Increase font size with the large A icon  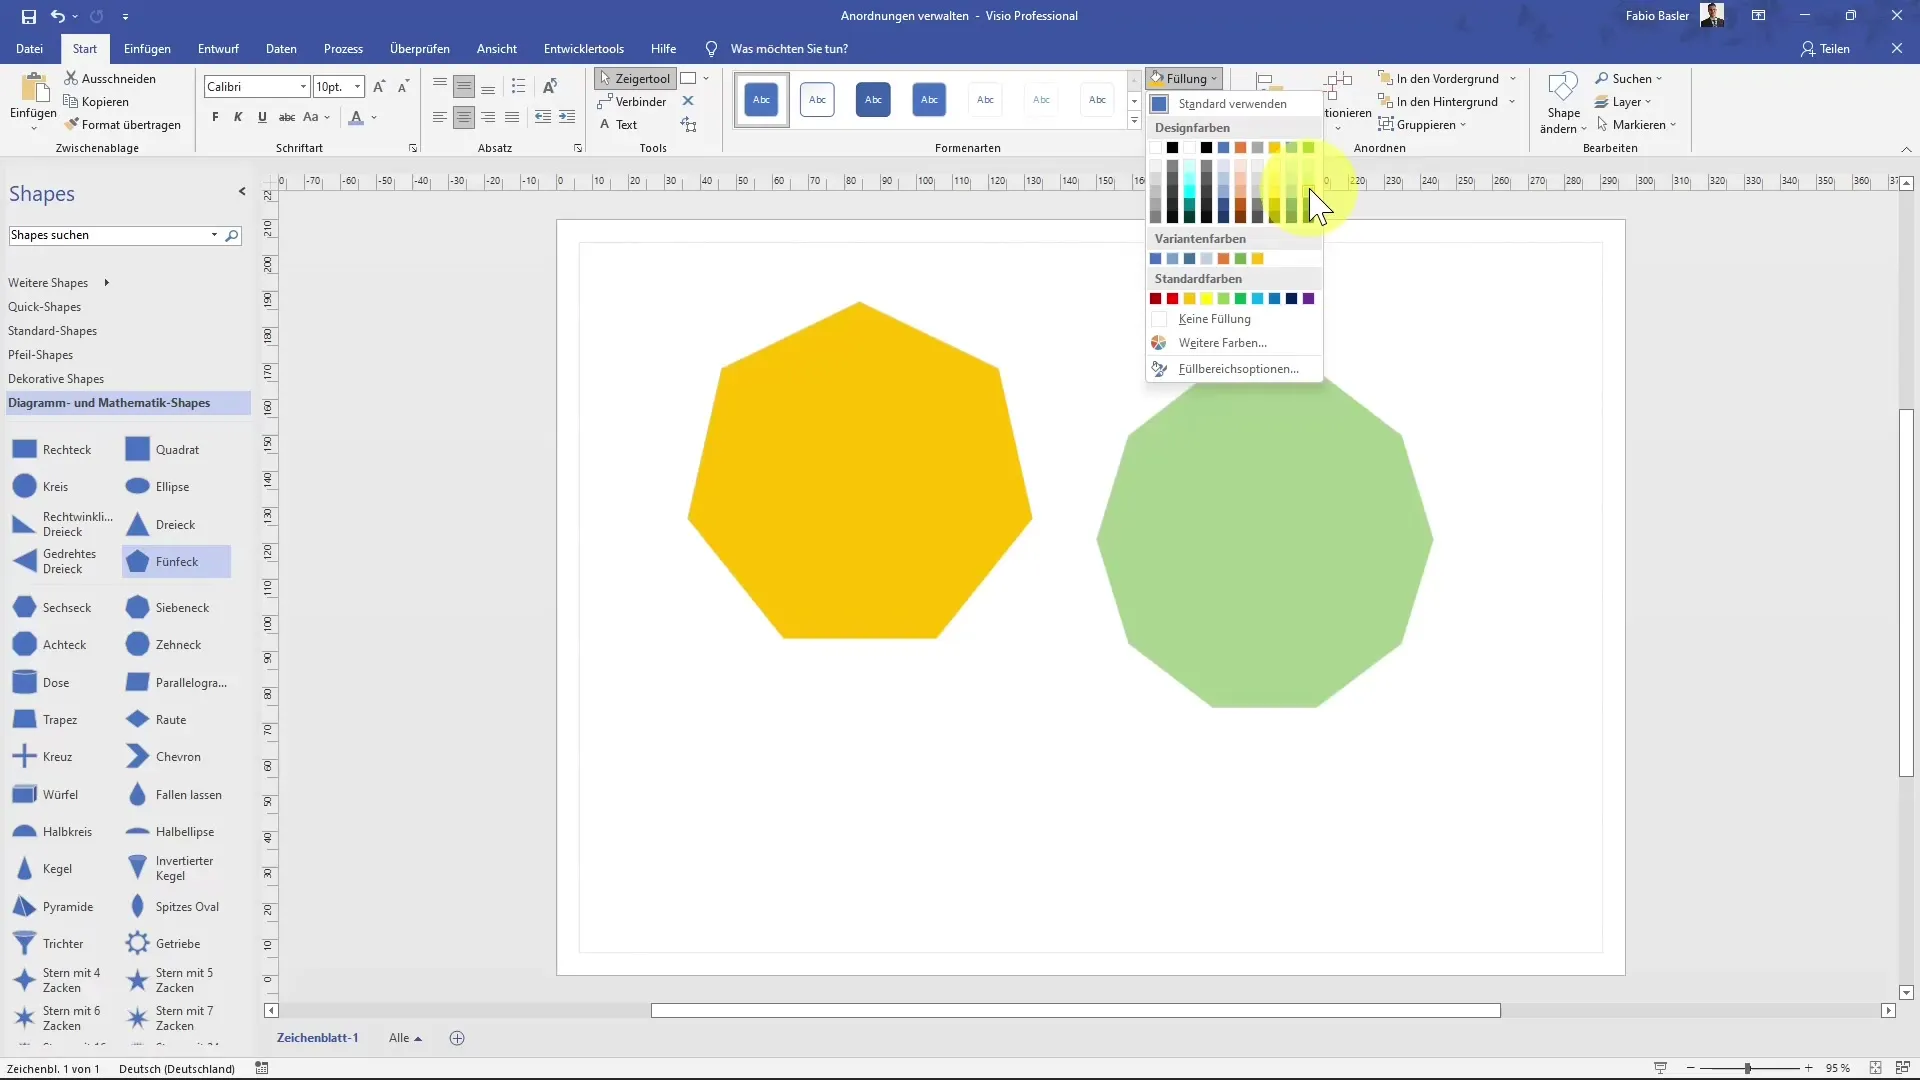coord(379,87)
